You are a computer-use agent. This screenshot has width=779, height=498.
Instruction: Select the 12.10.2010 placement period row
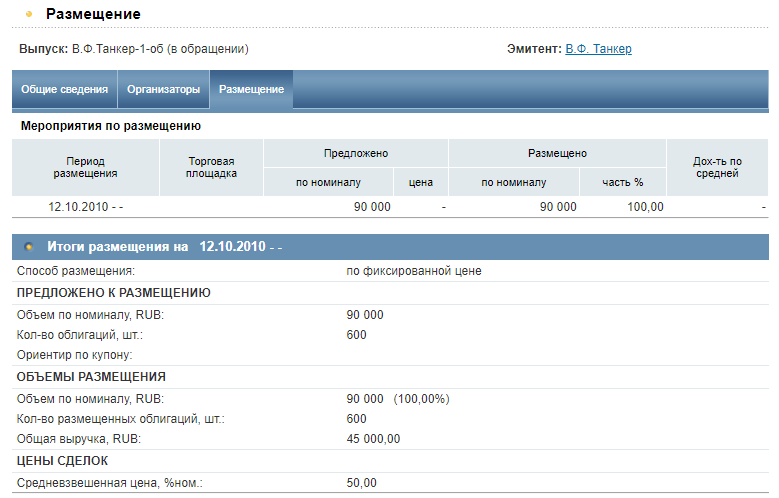point(85,207)
